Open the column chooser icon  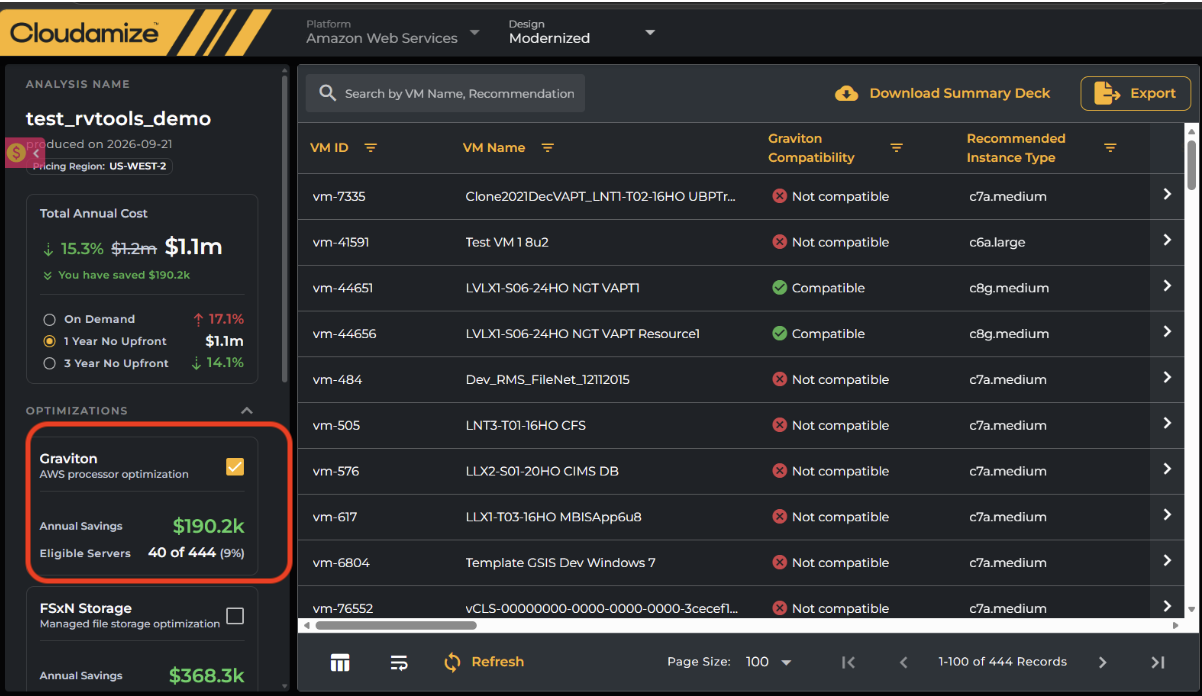click(x=340, y=662)
